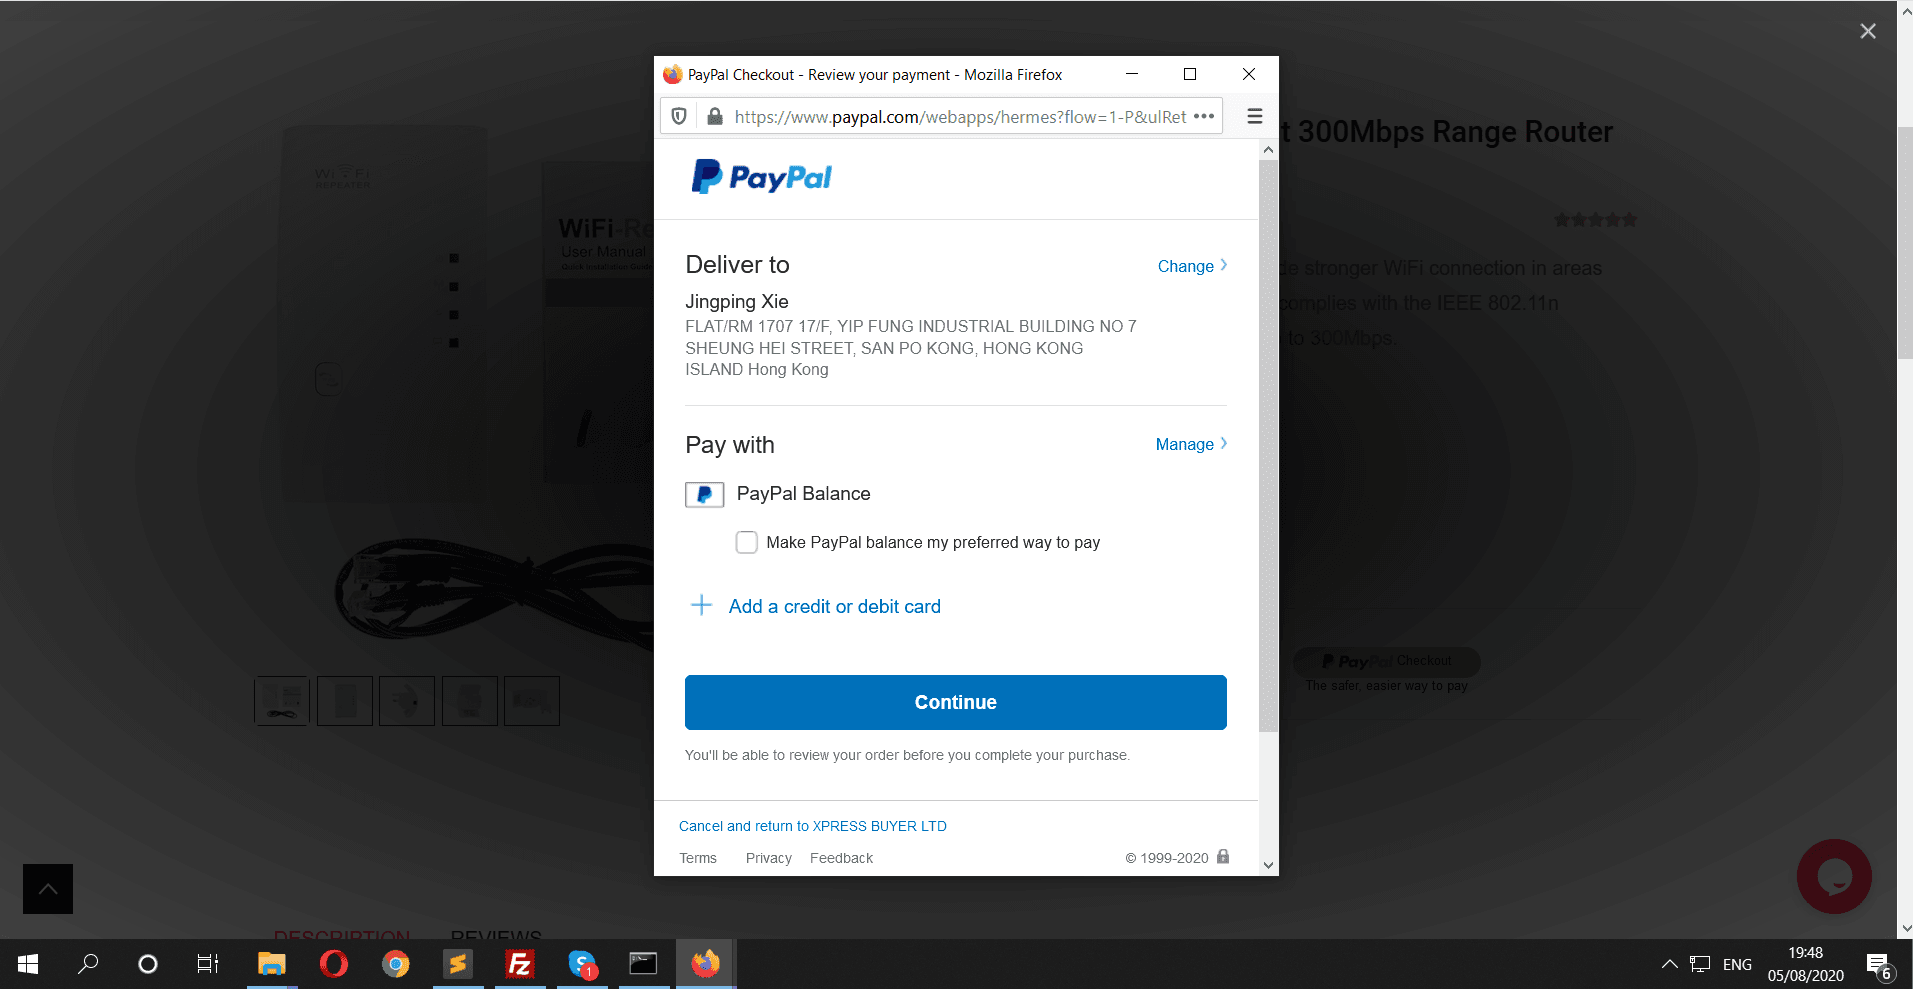This screenshot has height=989, width=1913.
Task: Click the PayPal Balance card icon
Action: coord(704,494)
